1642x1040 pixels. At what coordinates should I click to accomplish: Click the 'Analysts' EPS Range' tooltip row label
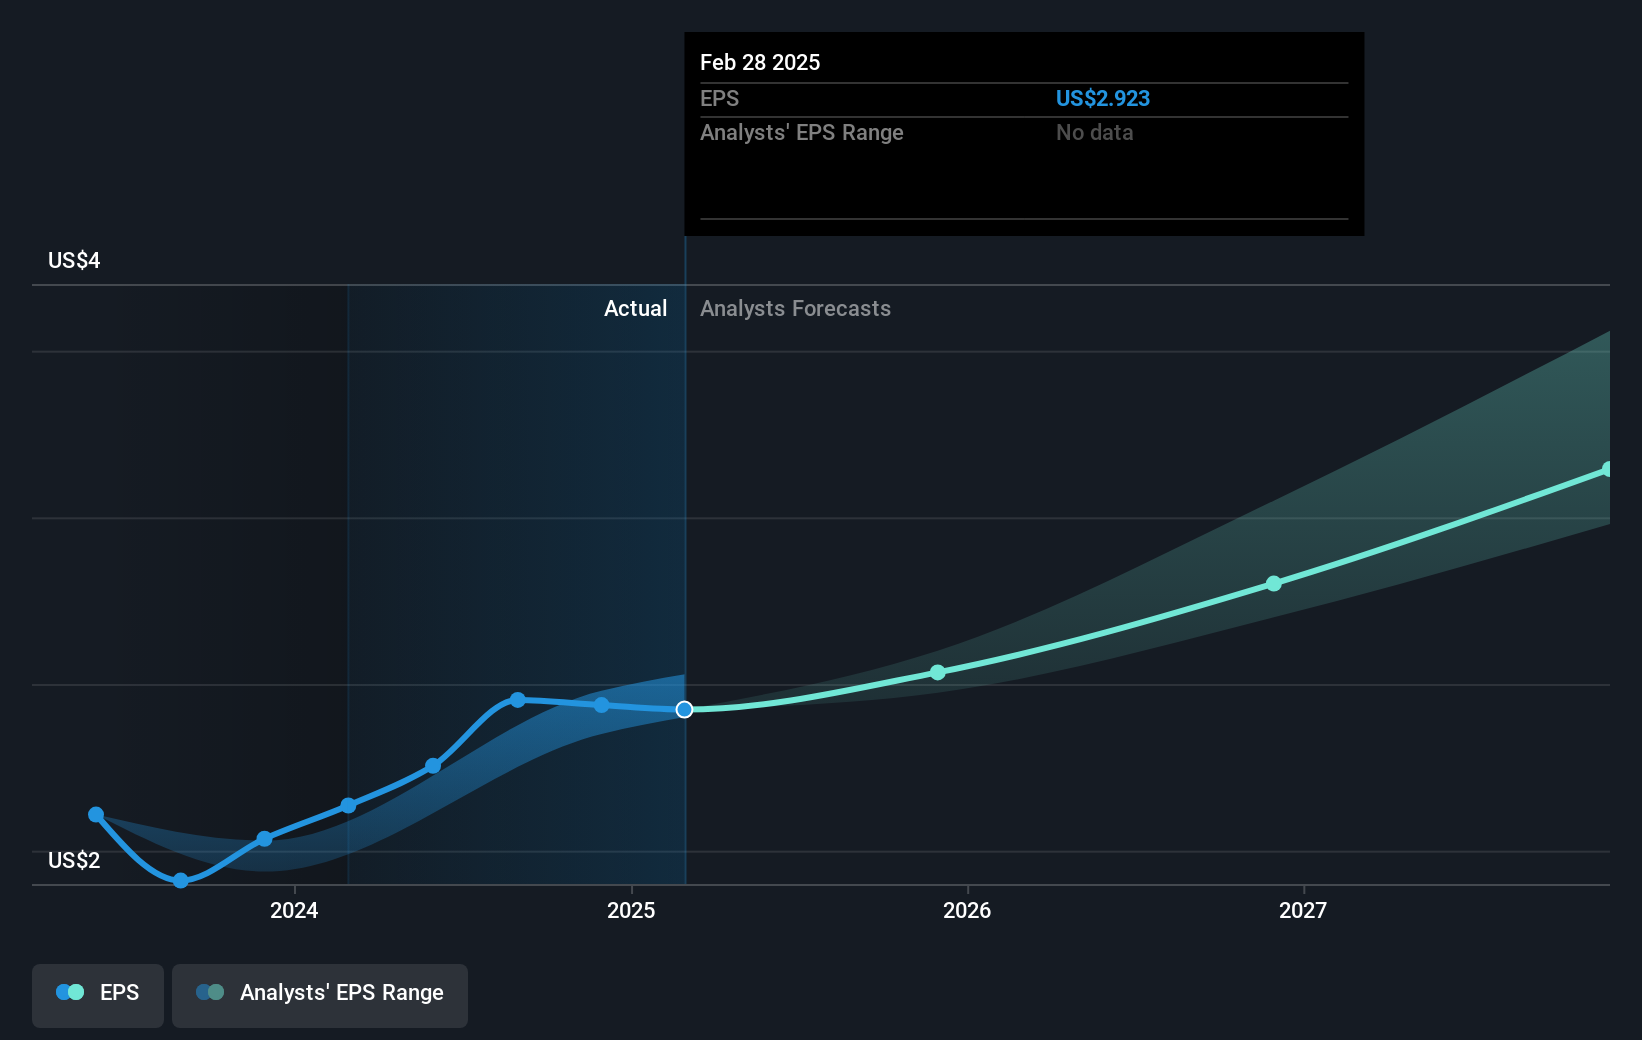802,132
